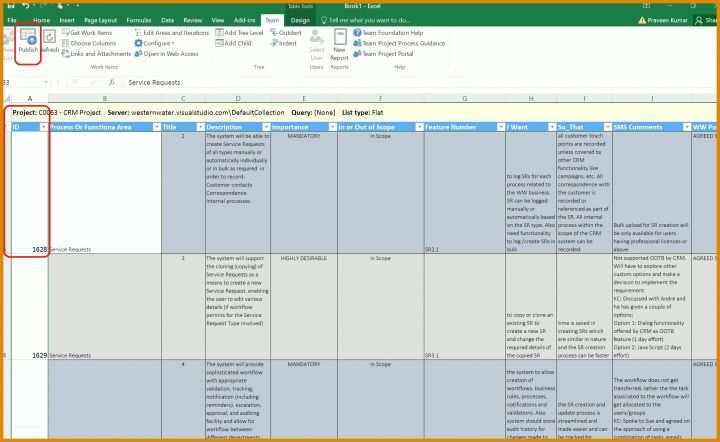Click Select User in Users group
This screenshot has height=442, width=720.
[x=316, y=45]
